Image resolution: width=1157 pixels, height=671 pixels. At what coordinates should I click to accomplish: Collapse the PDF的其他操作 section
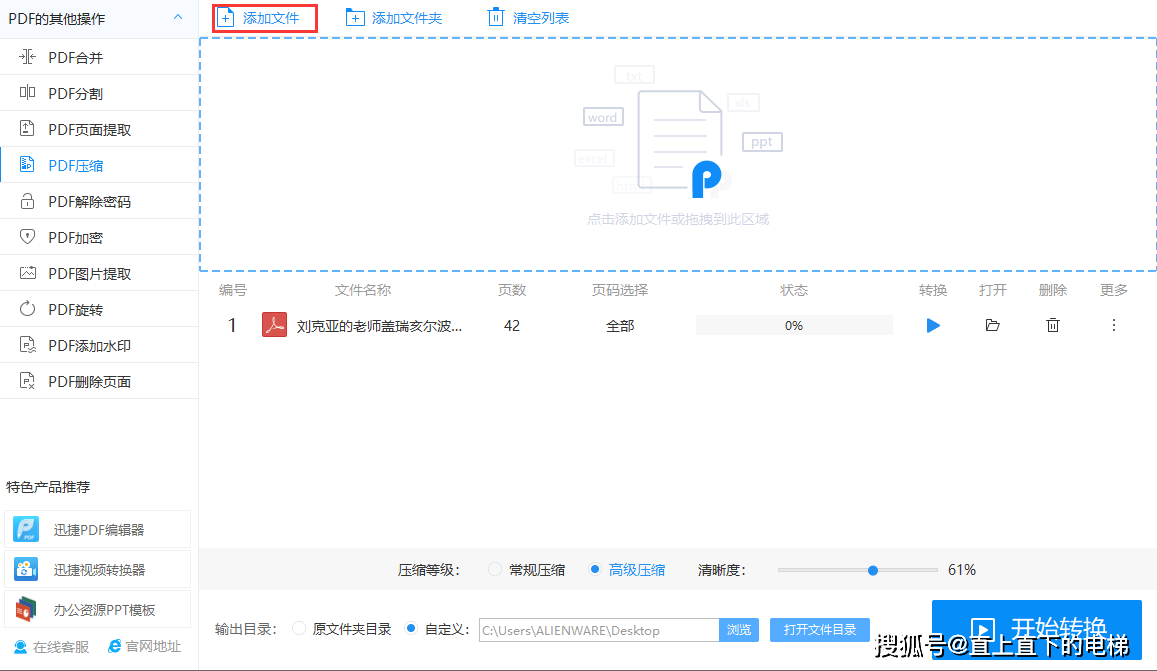(178, 18)
